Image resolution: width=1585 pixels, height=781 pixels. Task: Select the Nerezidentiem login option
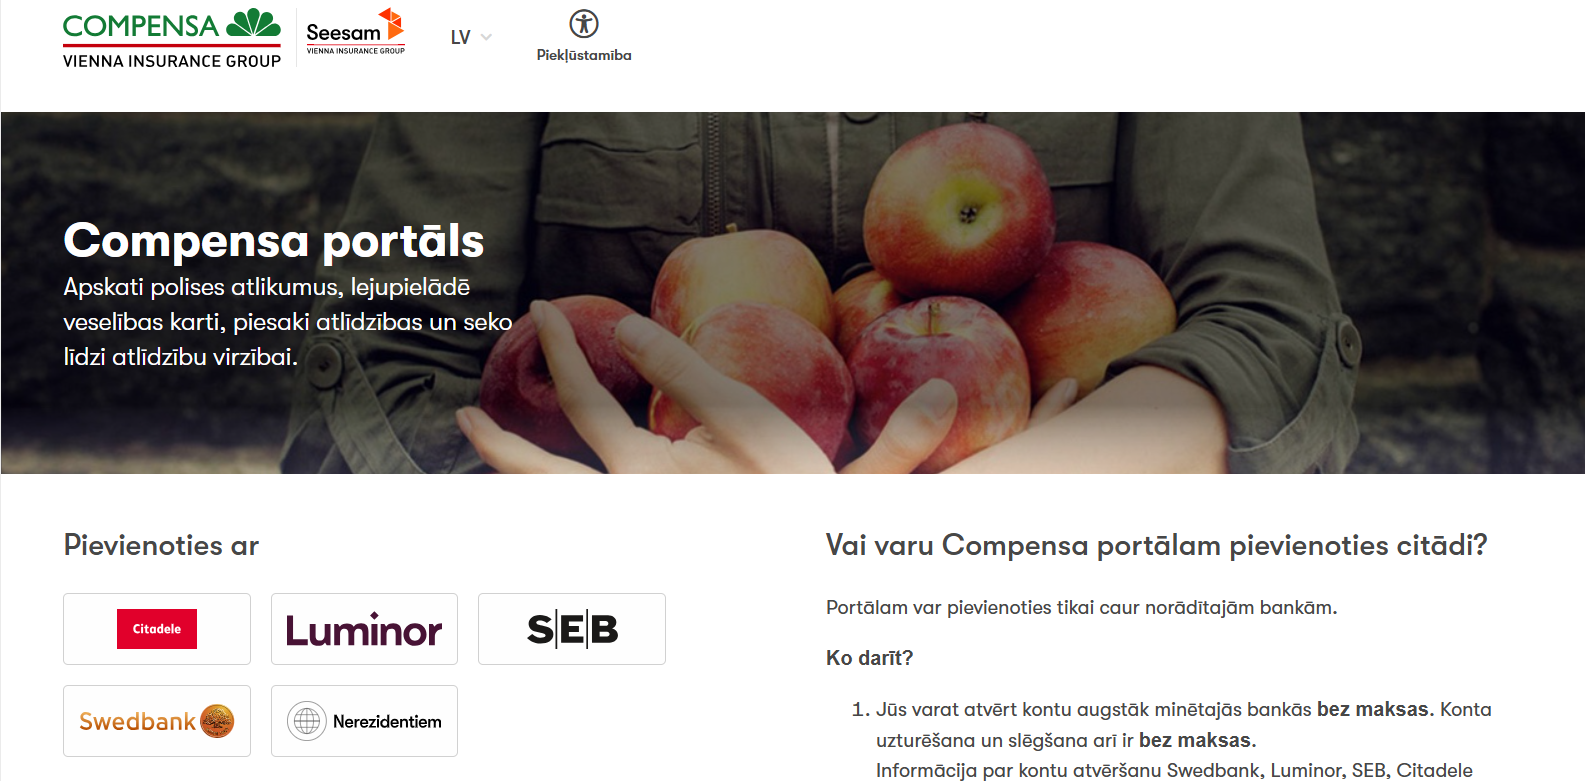tap(364, 721)
